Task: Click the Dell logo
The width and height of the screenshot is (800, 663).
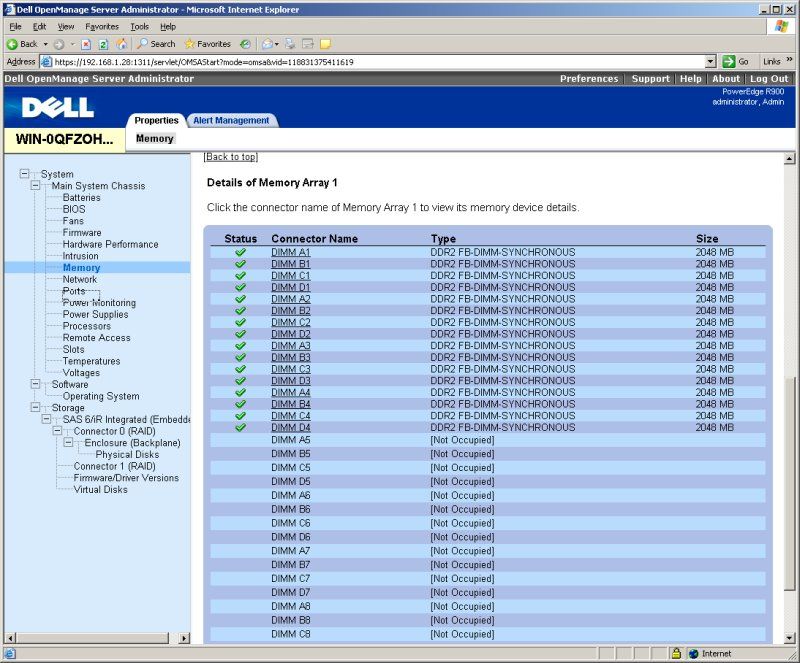Action: (x=58, y=107)
